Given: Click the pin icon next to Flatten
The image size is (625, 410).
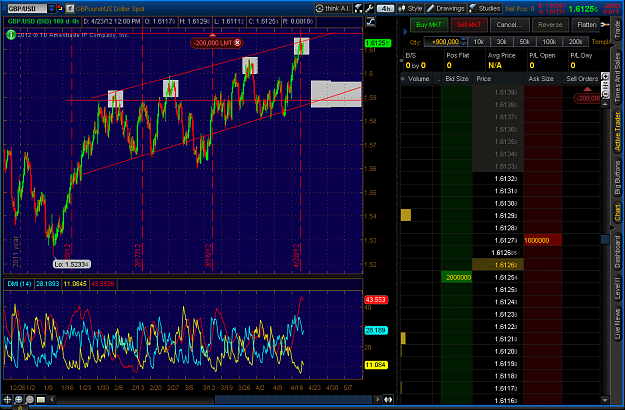Looking at the screenshot, I should 605,25.
